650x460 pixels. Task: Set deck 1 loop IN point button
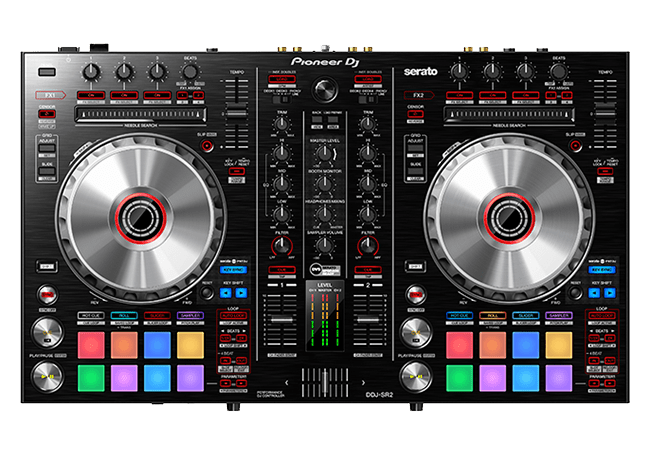(225, 361)
